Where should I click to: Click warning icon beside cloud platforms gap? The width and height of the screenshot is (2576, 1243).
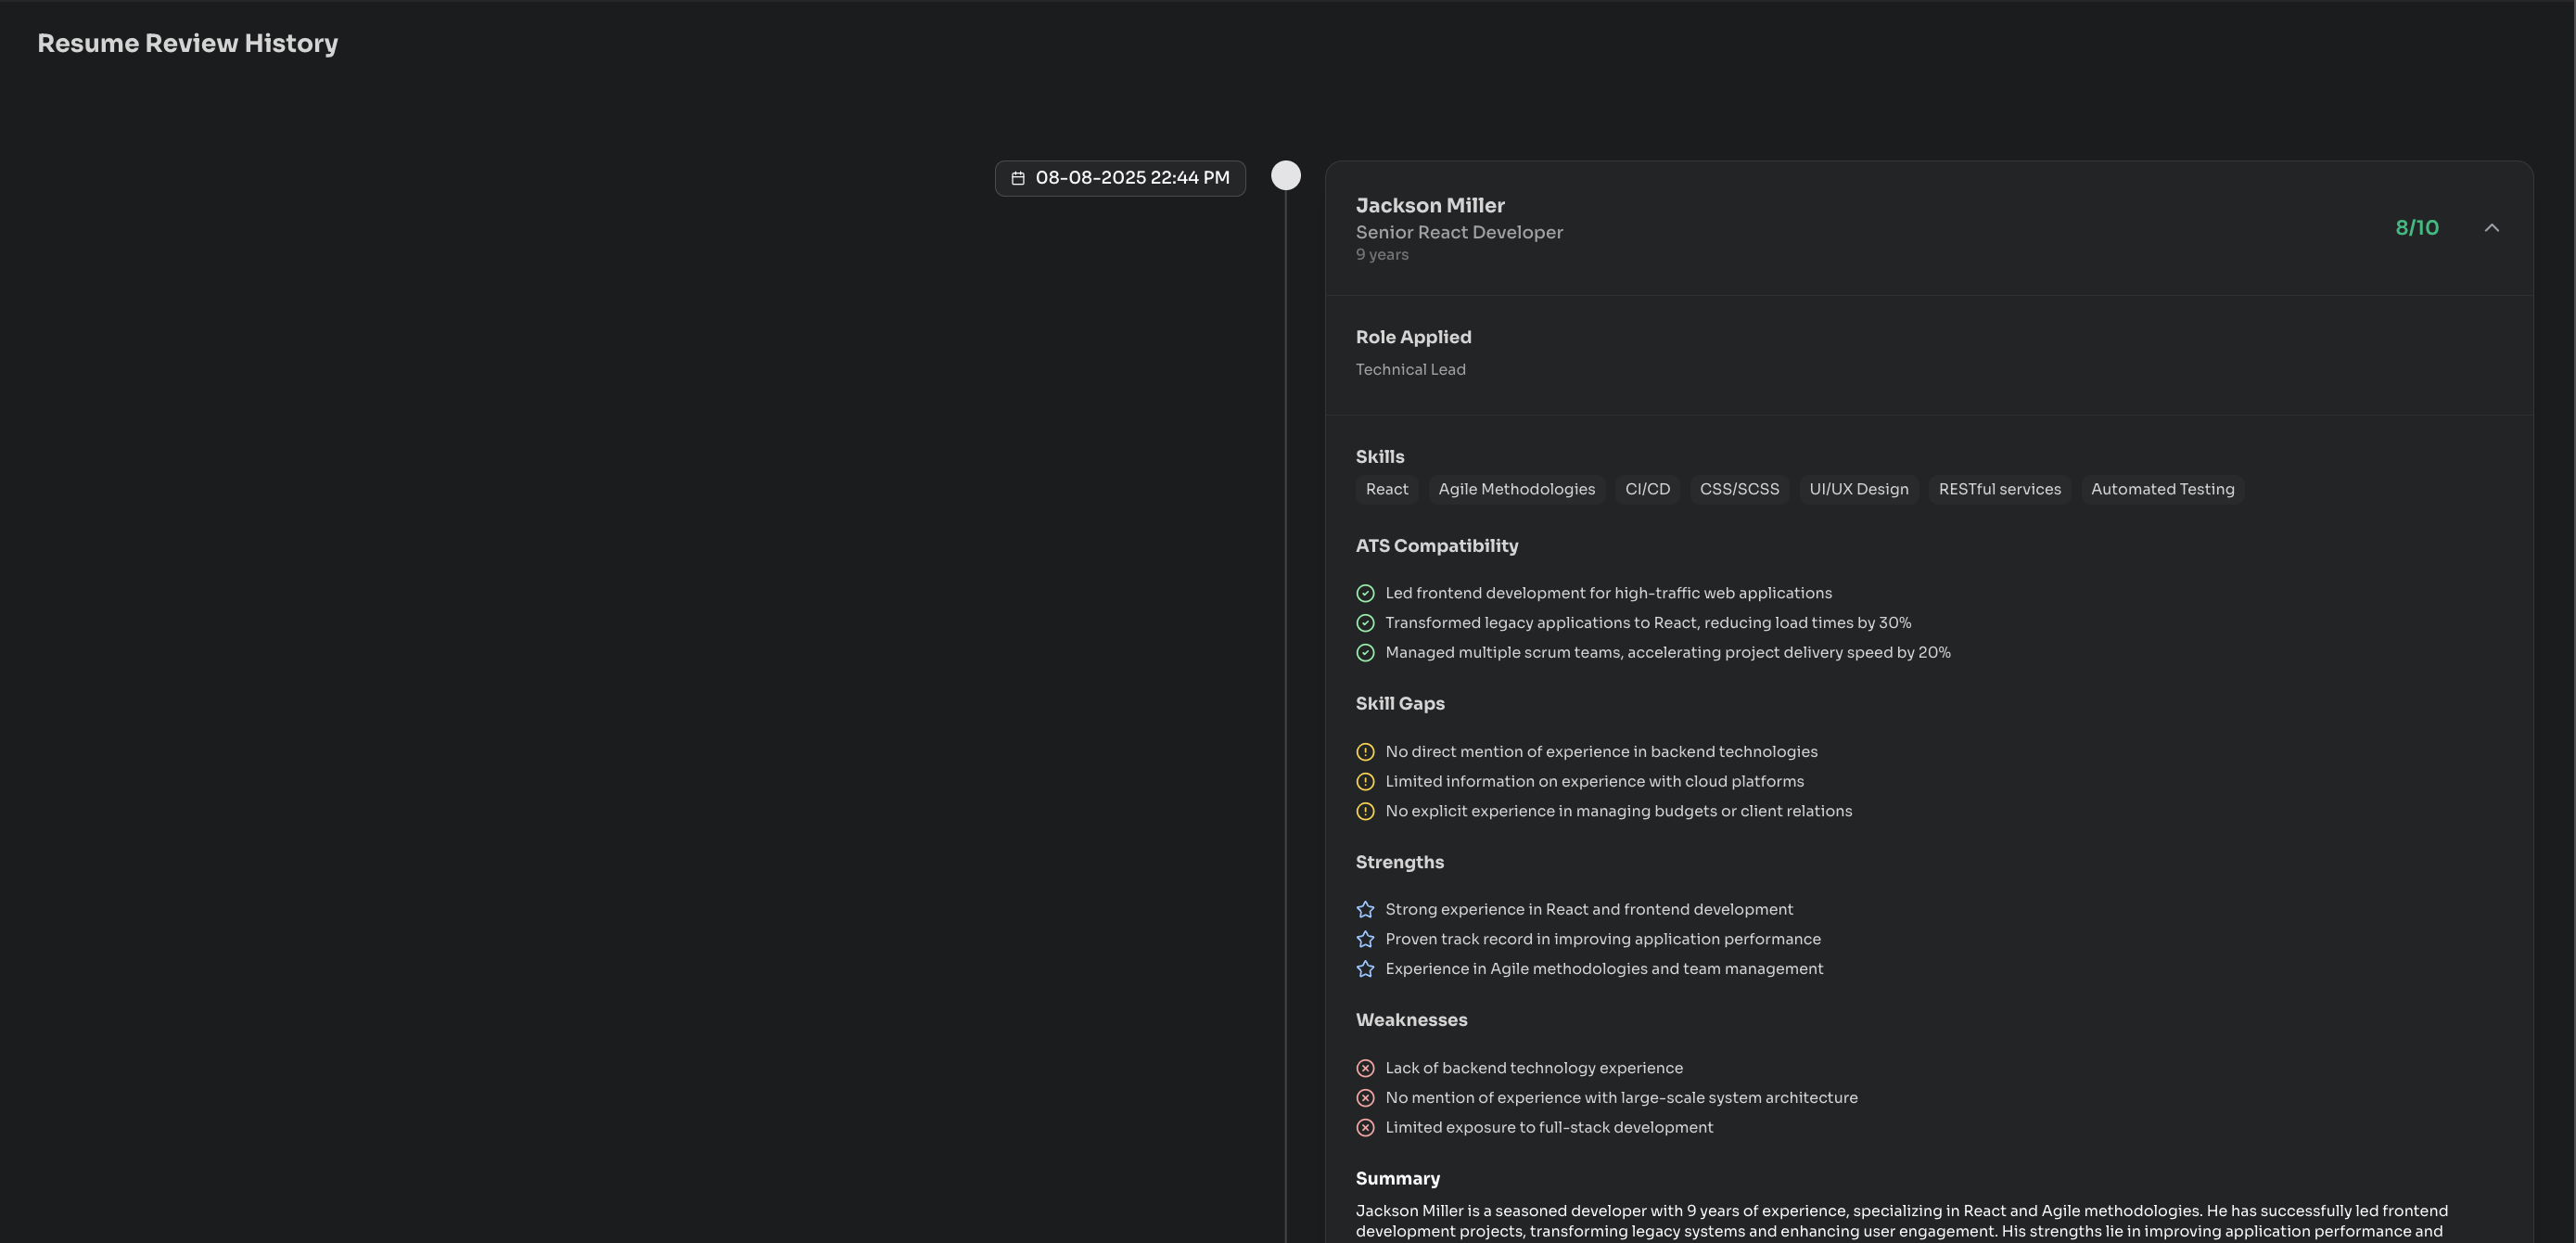click(1365, 782)
